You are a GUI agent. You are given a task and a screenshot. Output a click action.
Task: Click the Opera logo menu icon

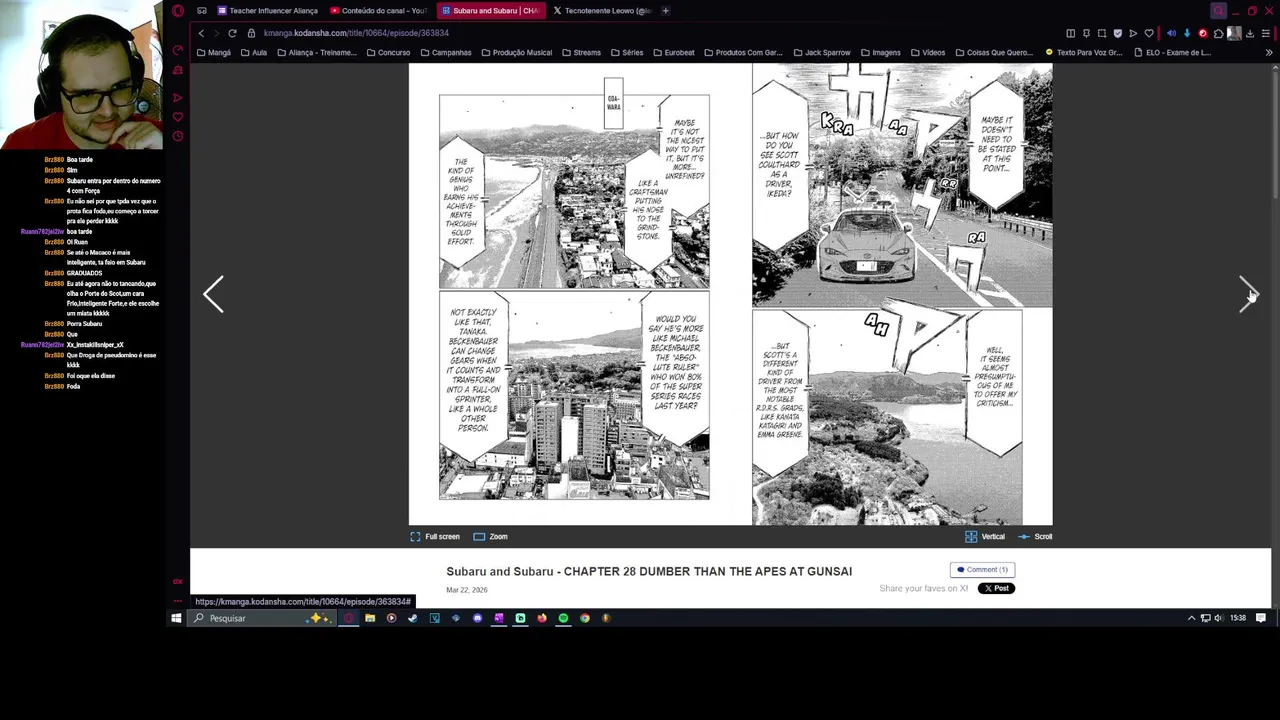pyautogui.click(x=178, y=11)
